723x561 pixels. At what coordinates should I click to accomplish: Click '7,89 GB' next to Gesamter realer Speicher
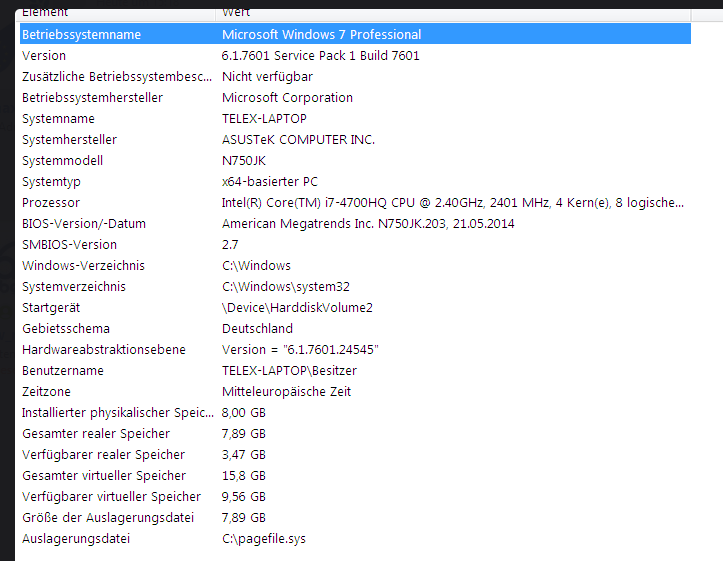[243, 434]
